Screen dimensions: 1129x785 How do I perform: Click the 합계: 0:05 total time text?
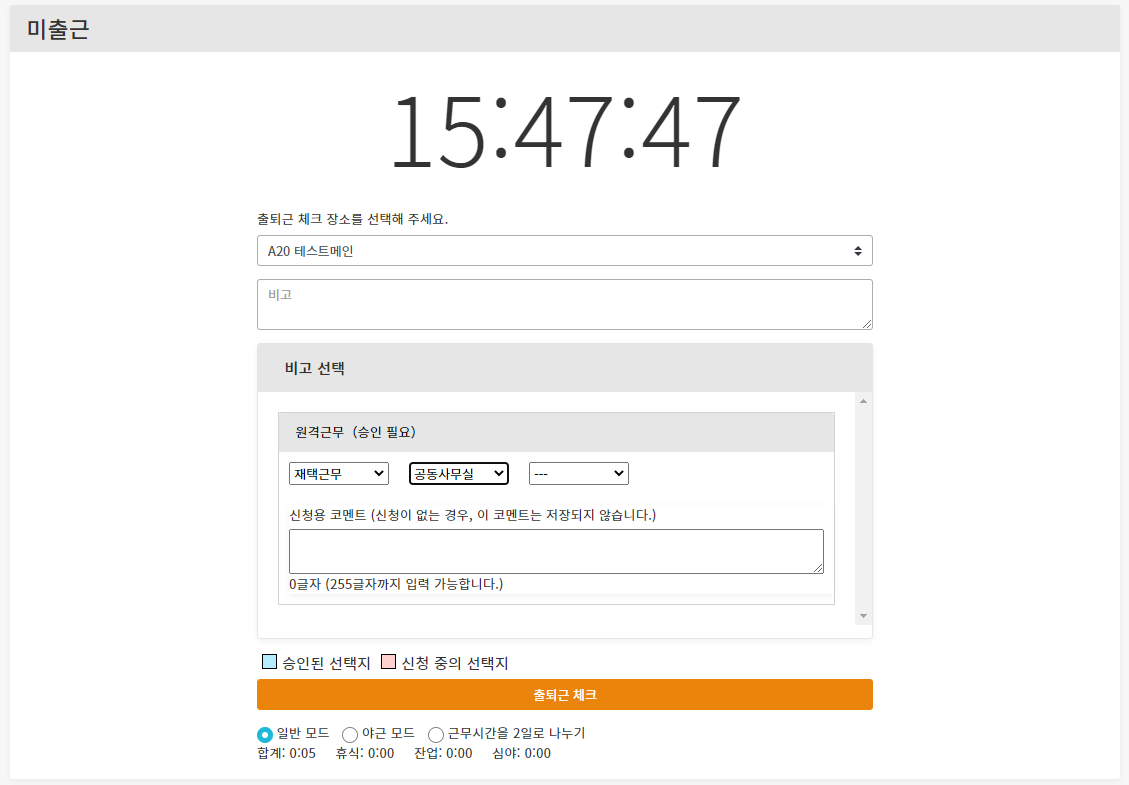pos(286,753)
